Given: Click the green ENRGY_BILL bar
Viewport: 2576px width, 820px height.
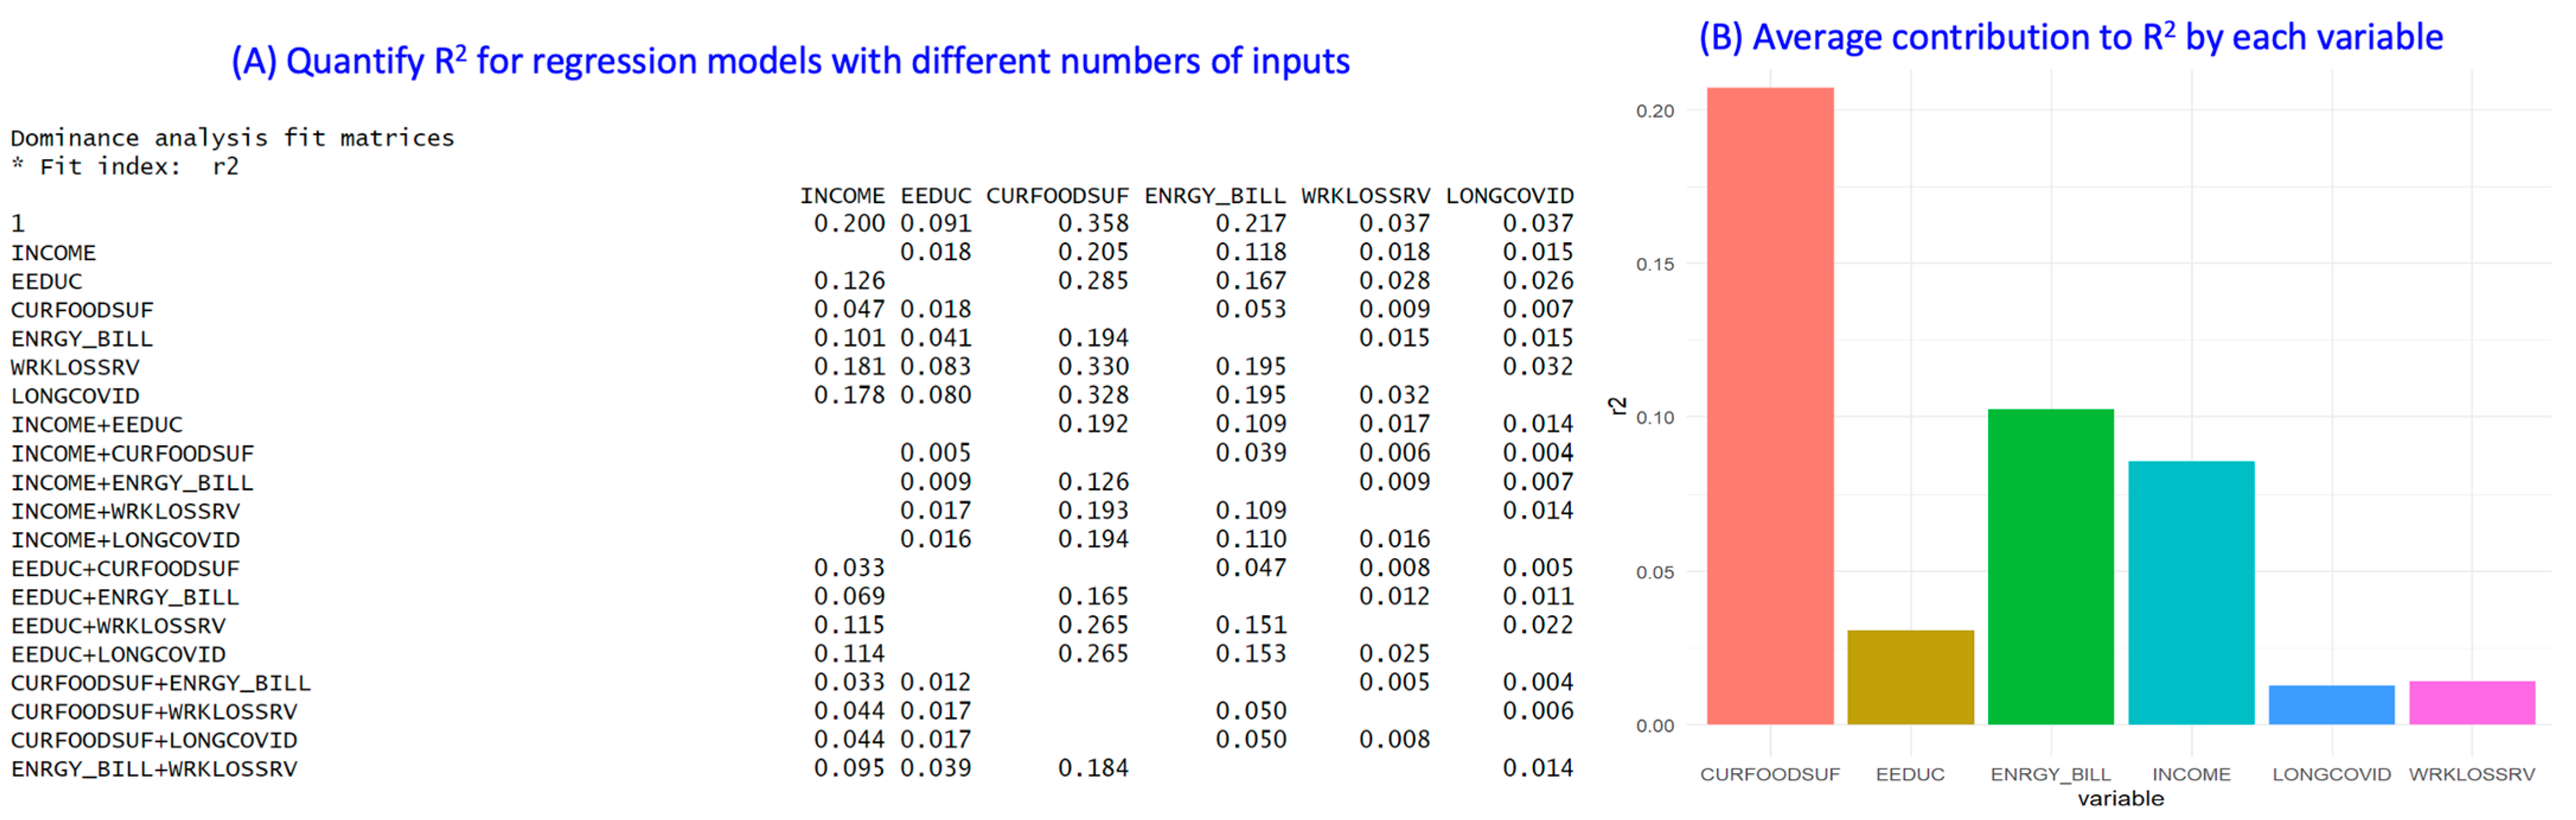Looking at the screenshot, I should coord(2050,566).
